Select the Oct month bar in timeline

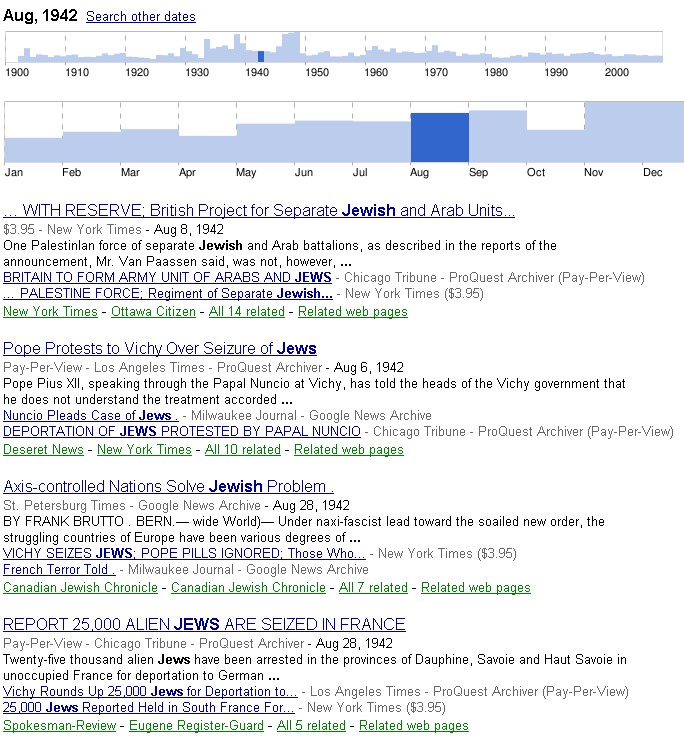click(555, 146)
